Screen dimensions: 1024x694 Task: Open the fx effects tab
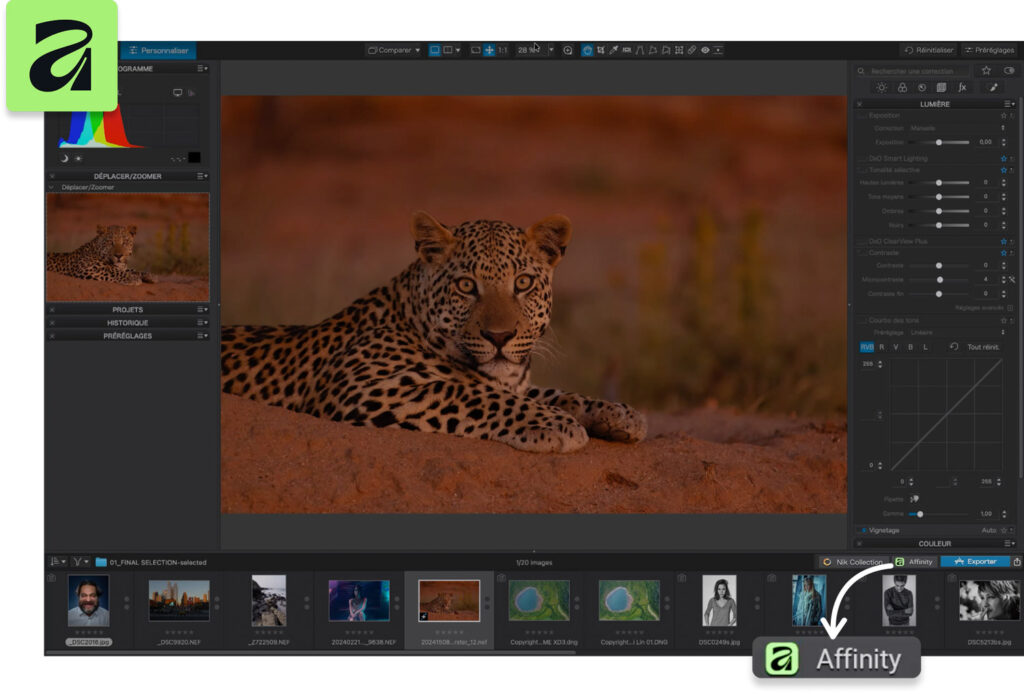(x=962, y=87)
